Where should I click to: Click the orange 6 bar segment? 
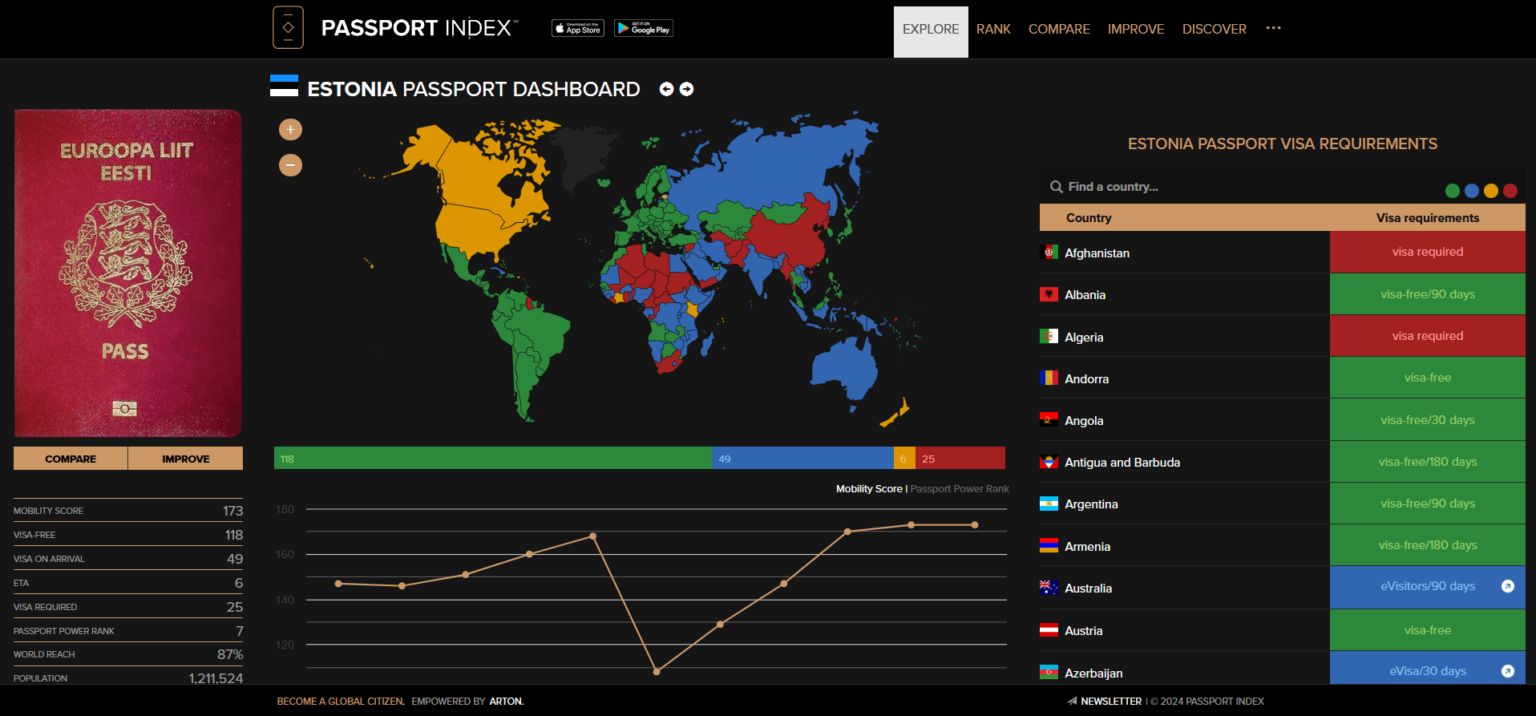pyautogui.click(x=904, y=458)
